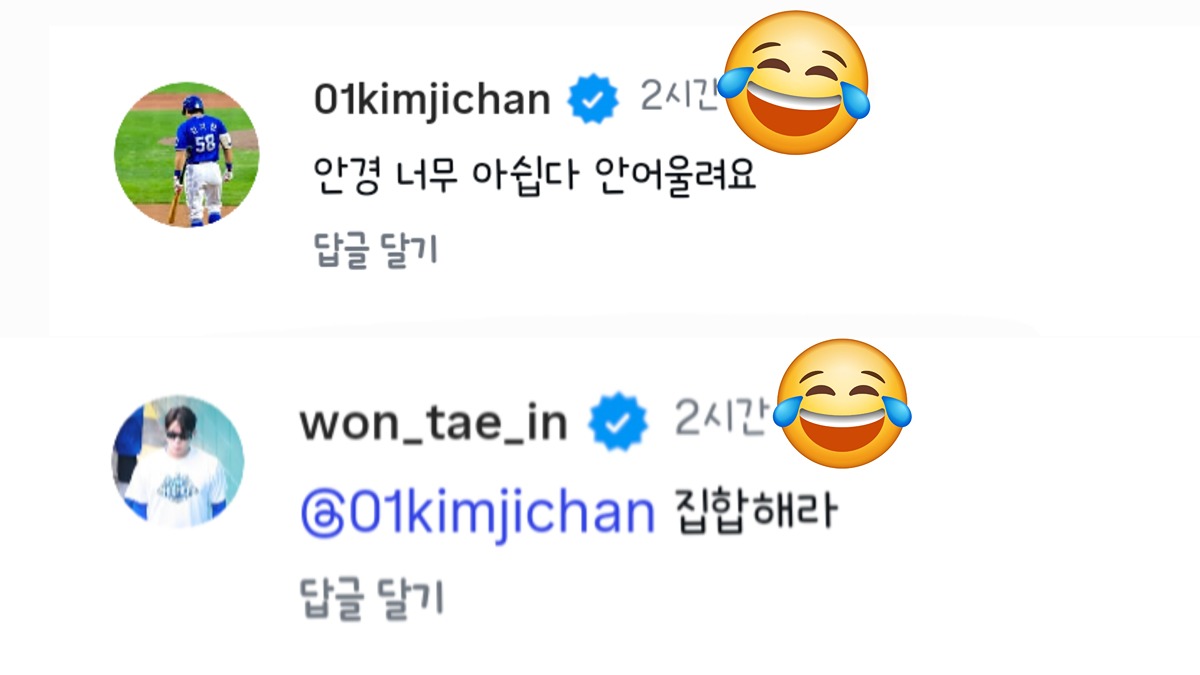The width and height of the screenshot is (1200, 675).
Task: Open the @01kimjichan mention link
Action: tap(476, 514)
